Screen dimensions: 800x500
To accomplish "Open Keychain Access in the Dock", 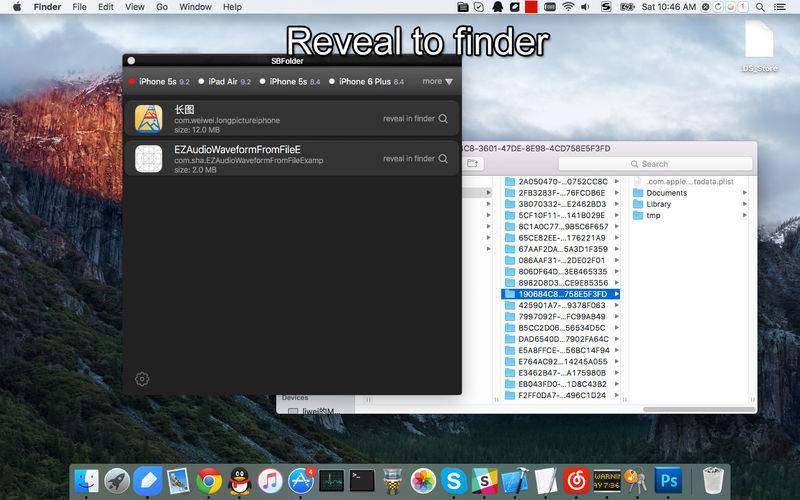I will 636,481.
